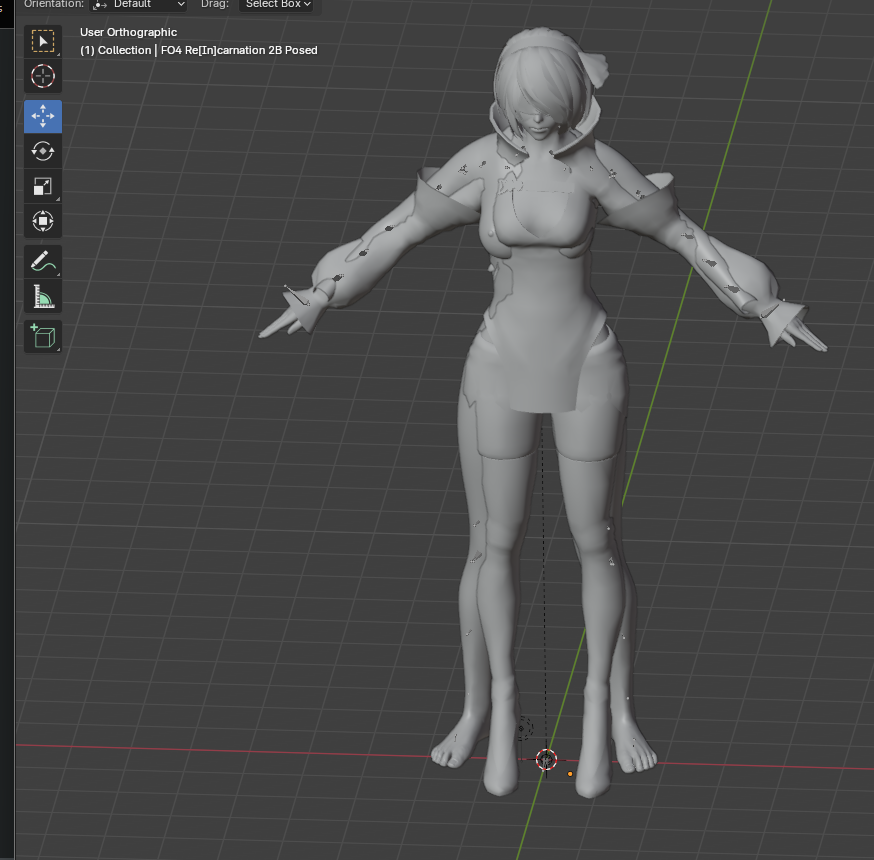Screen dimensions: 874x860
Task: Click the Add Cube tool
Action: tap(43, 337)
